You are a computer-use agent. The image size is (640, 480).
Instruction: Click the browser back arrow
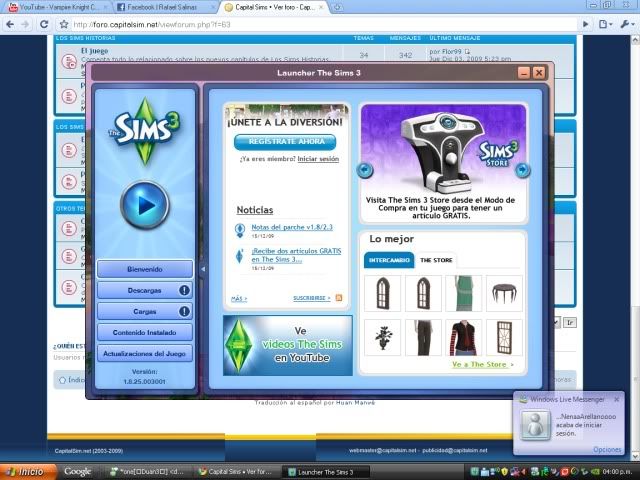click(x=10, y=24)
